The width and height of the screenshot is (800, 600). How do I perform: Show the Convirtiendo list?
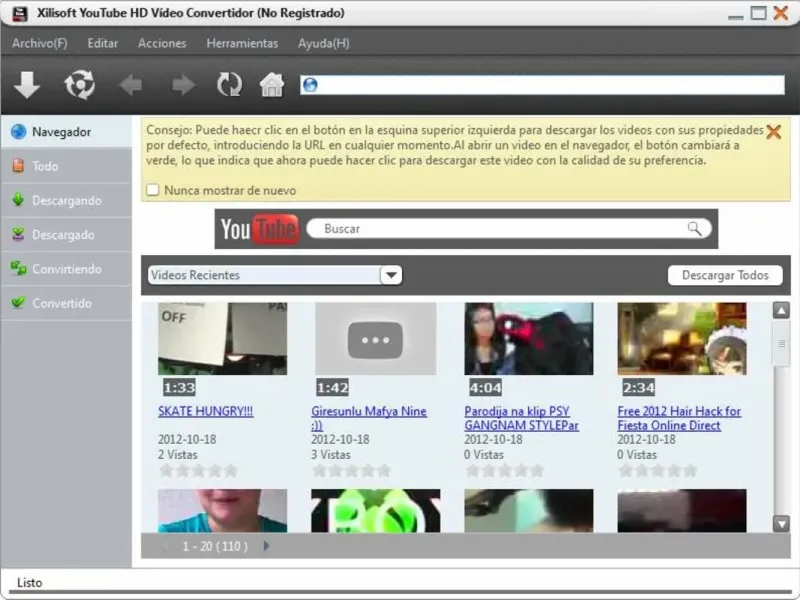(66, 269)
